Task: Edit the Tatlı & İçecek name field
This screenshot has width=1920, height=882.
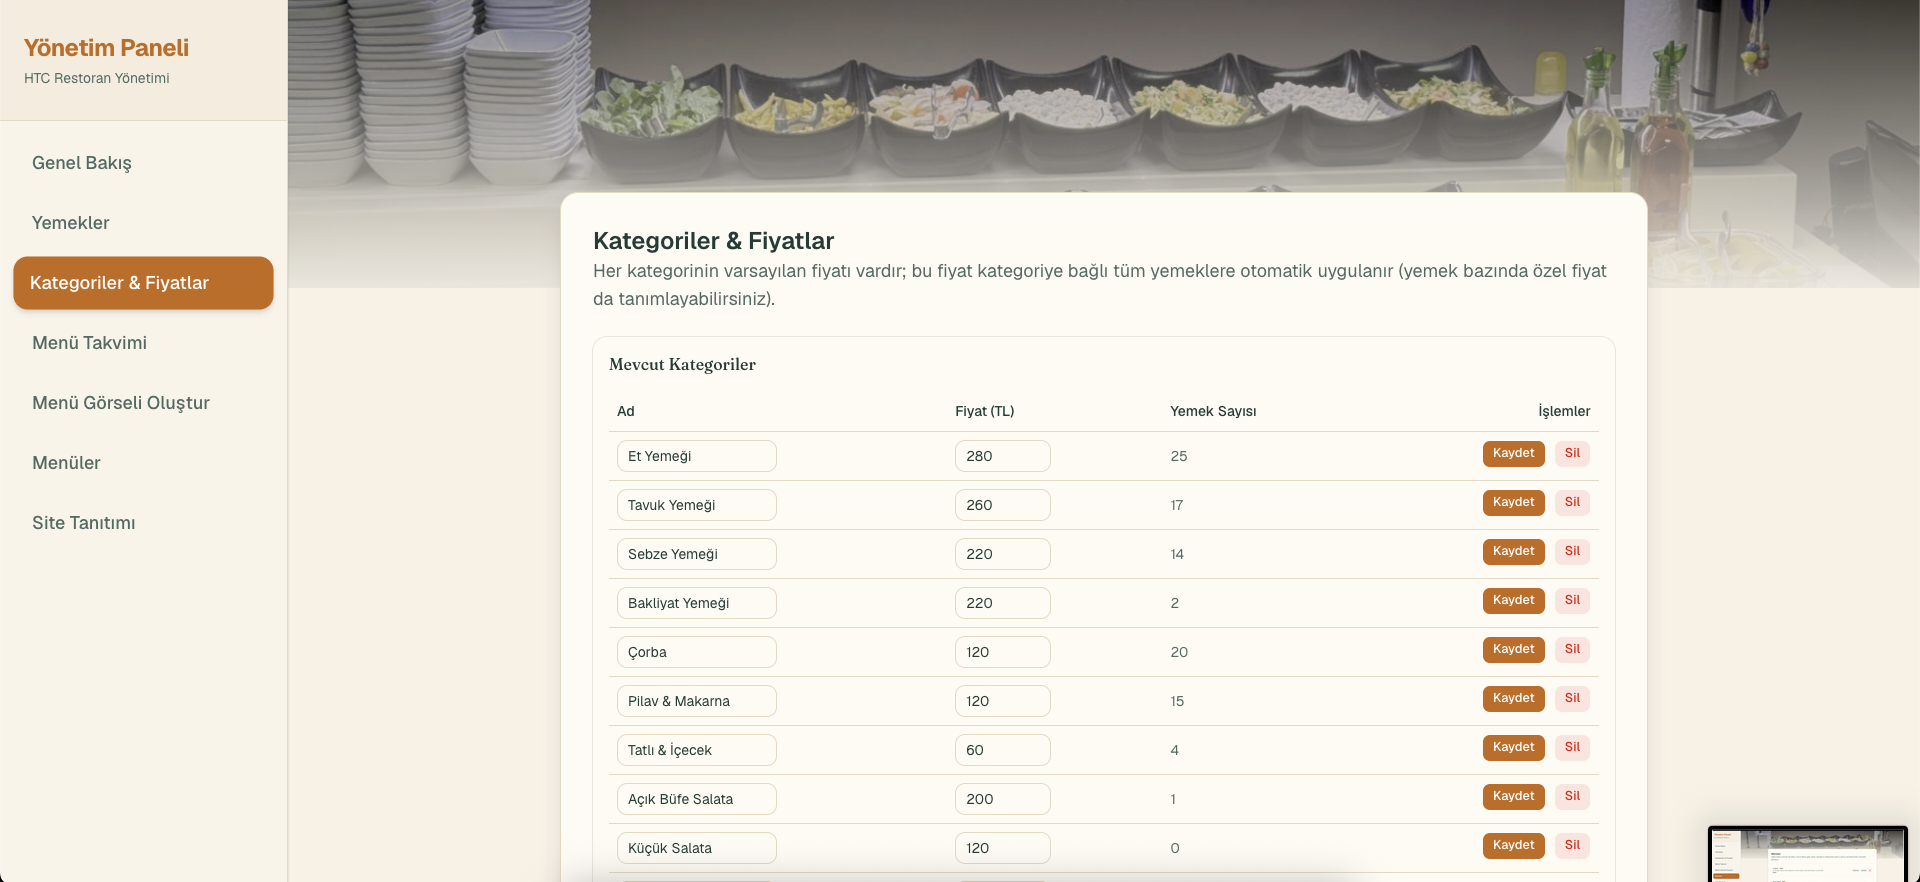Action: pyautogui.click(x=697, y=750)
